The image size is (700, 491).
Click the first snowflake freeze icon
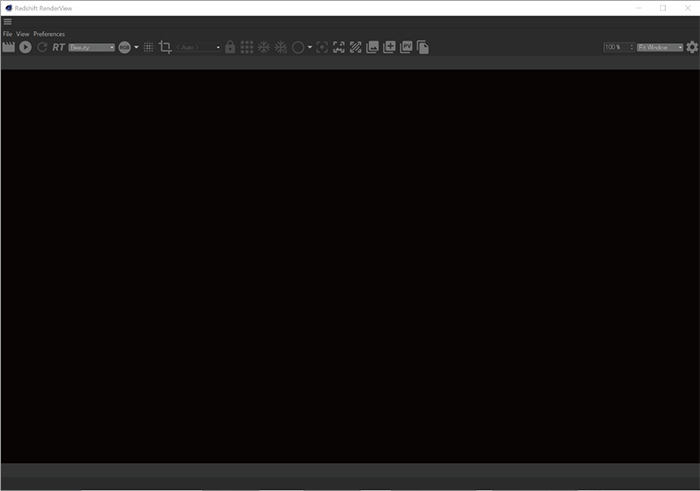point(264,47)
